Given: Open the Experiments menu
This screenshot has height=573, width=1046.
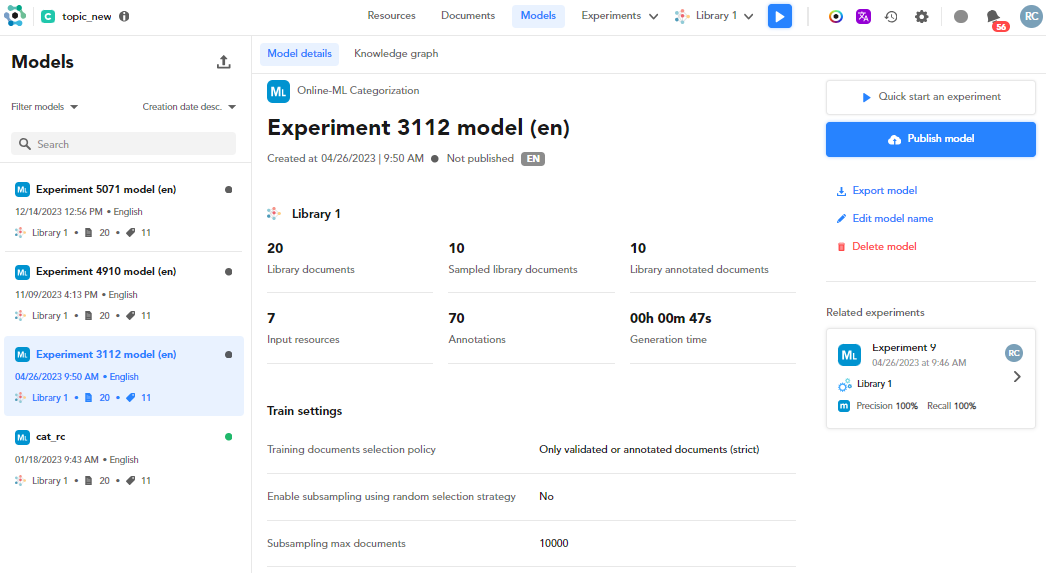Looking at the screenshot, I should point(619,16).
